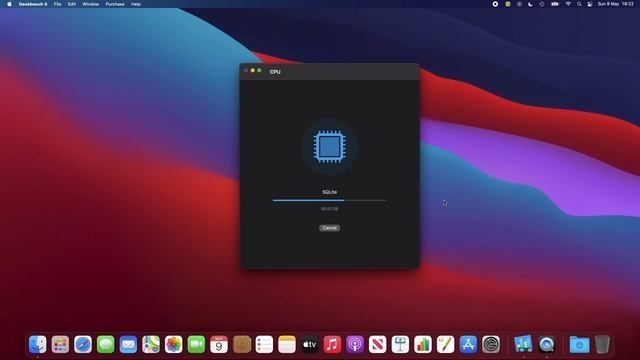The height and width of the screenshot is (360, 640).
Task: Open Launchpad from the dock
Action: [x=60, y=344]
